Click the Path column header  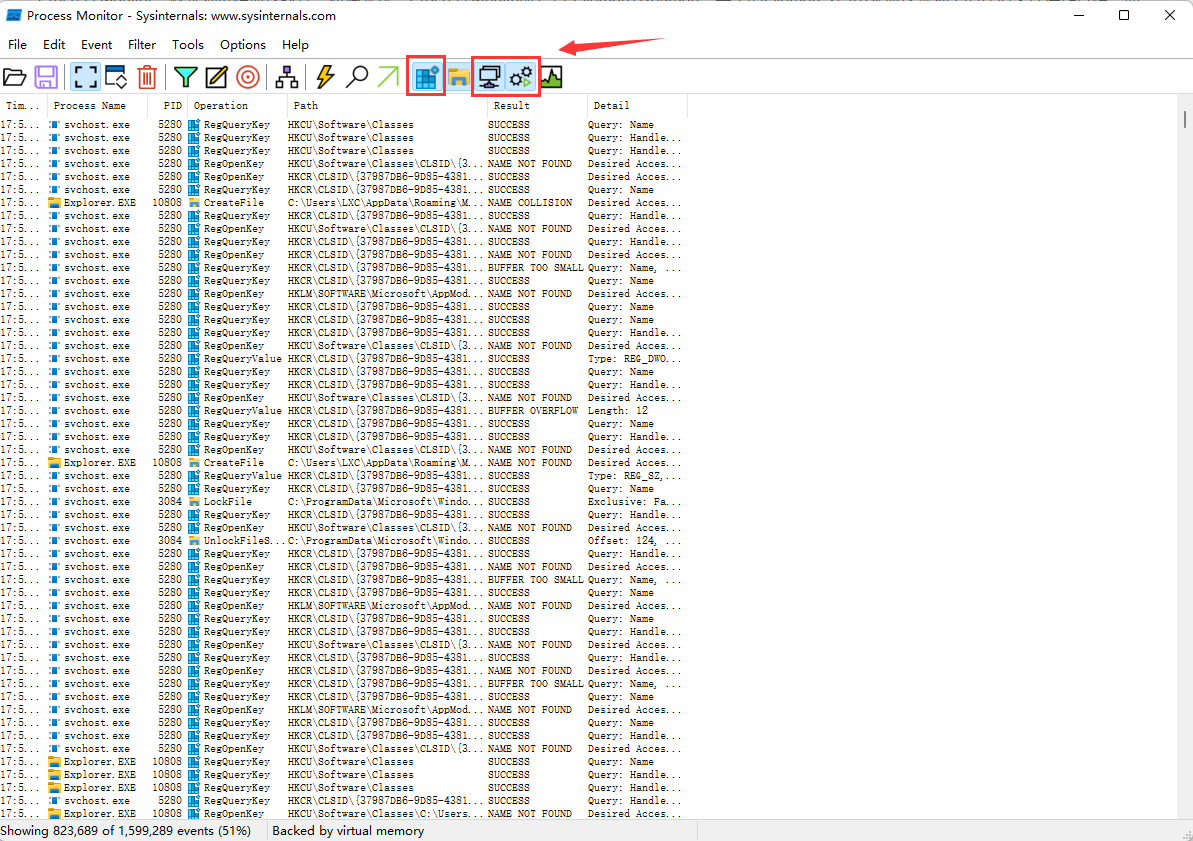pos(387,106)
